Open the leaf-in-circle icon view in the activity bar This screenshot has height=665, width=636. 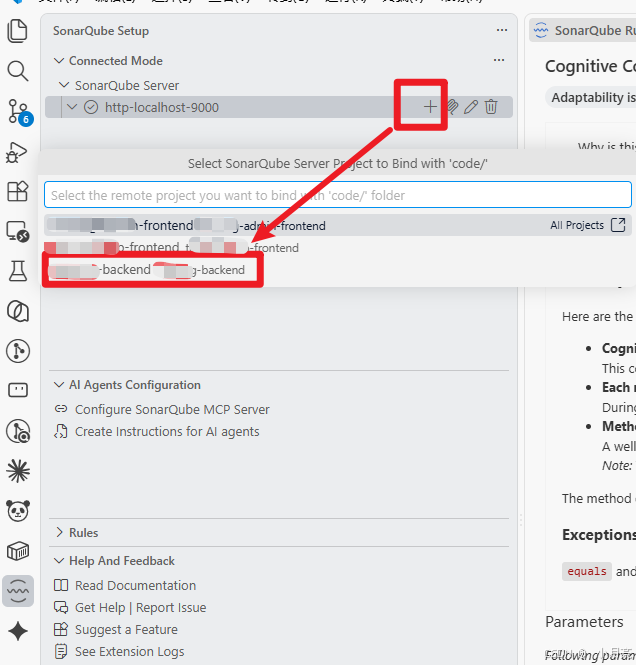[x=18, y=311]
